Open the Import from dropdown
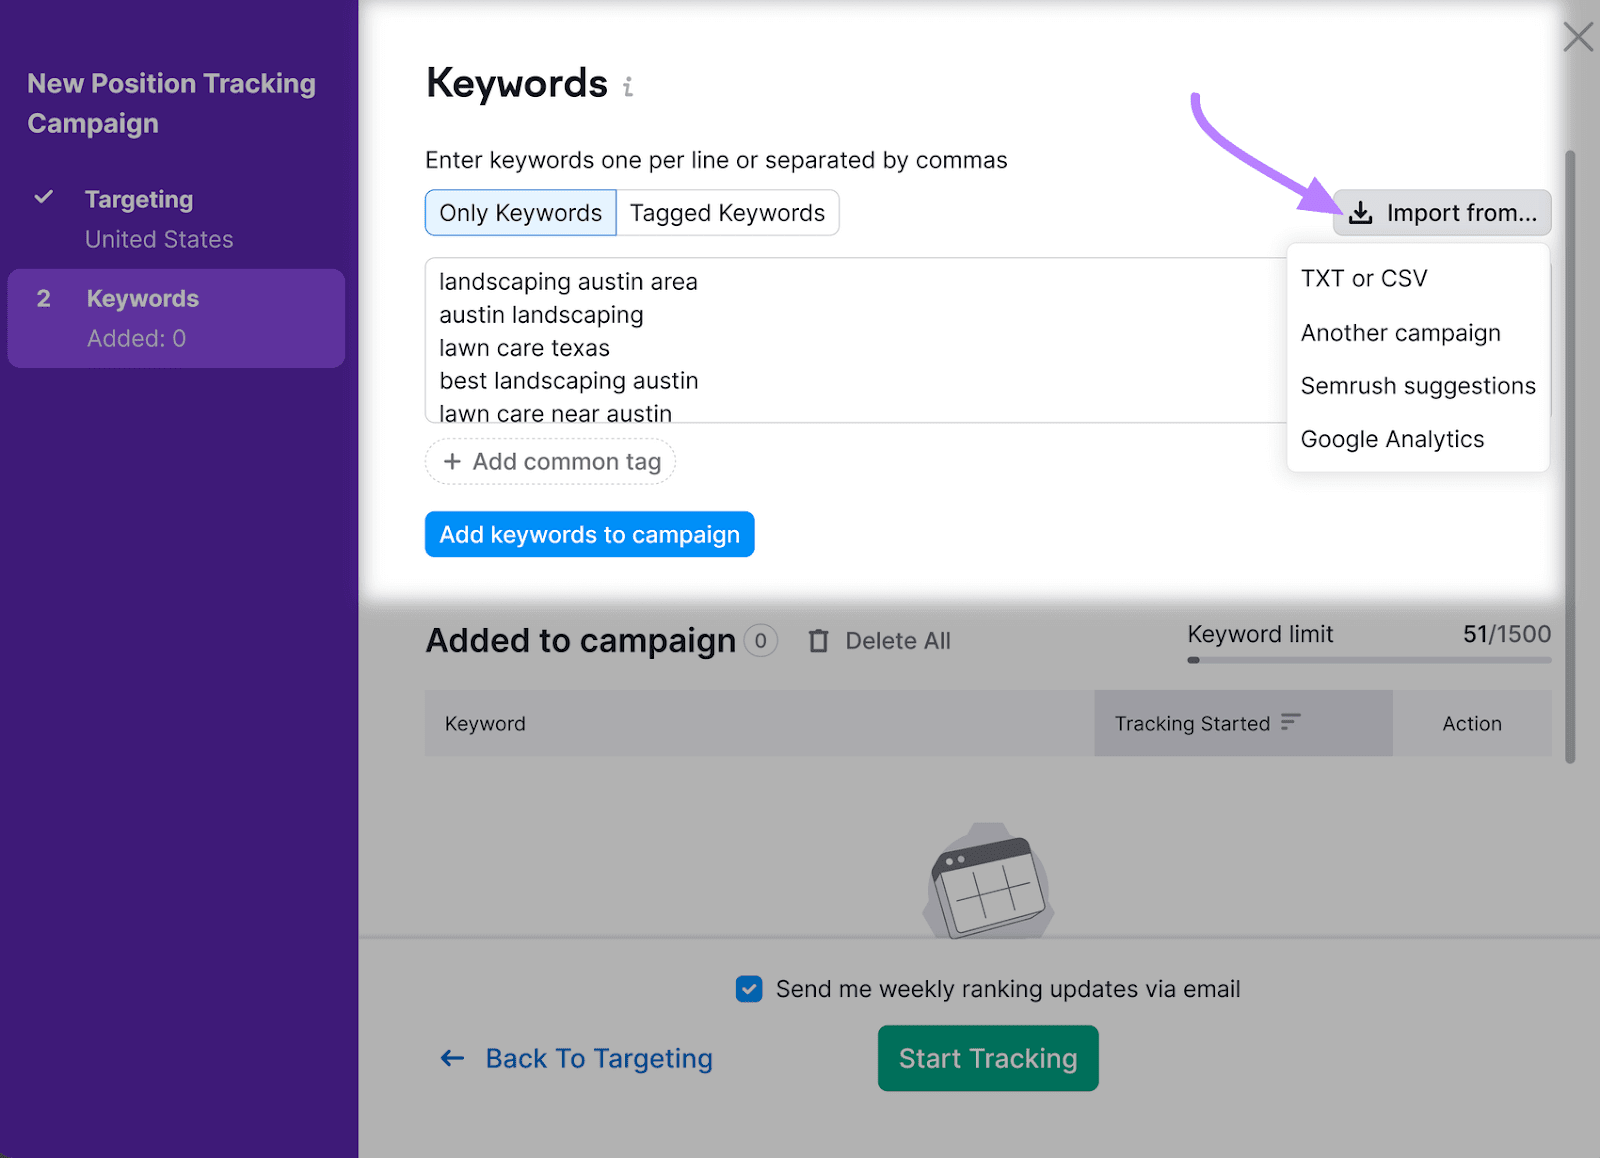The height and width of the screenshot is (1158, 1600). [x=1441, y=212]
